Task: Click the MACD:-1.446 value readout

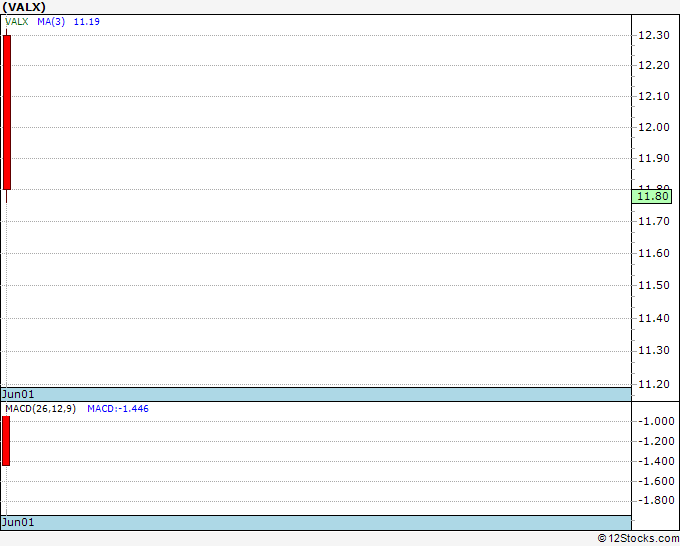Action: pos(118,409)
